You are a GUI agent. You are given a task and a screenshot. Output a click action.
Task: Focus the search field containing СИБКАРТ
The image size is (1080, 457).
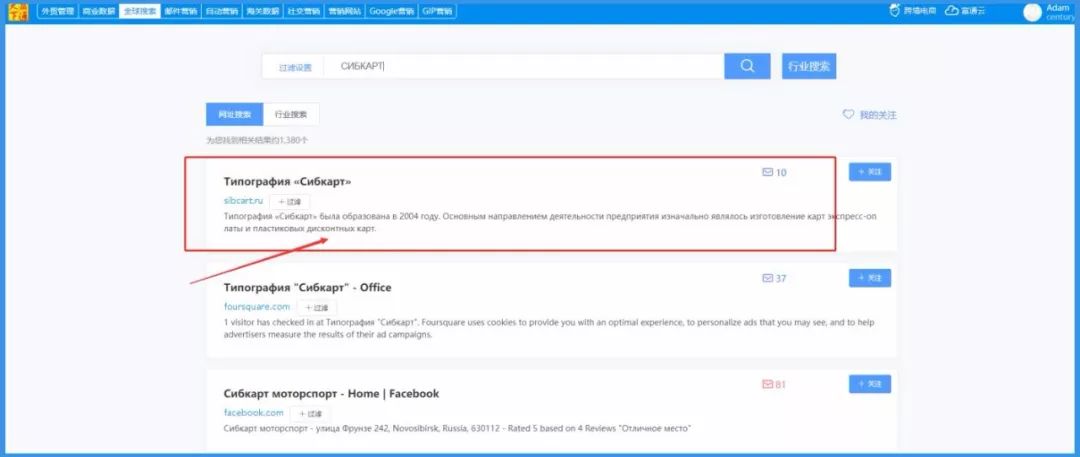point(523,66)
